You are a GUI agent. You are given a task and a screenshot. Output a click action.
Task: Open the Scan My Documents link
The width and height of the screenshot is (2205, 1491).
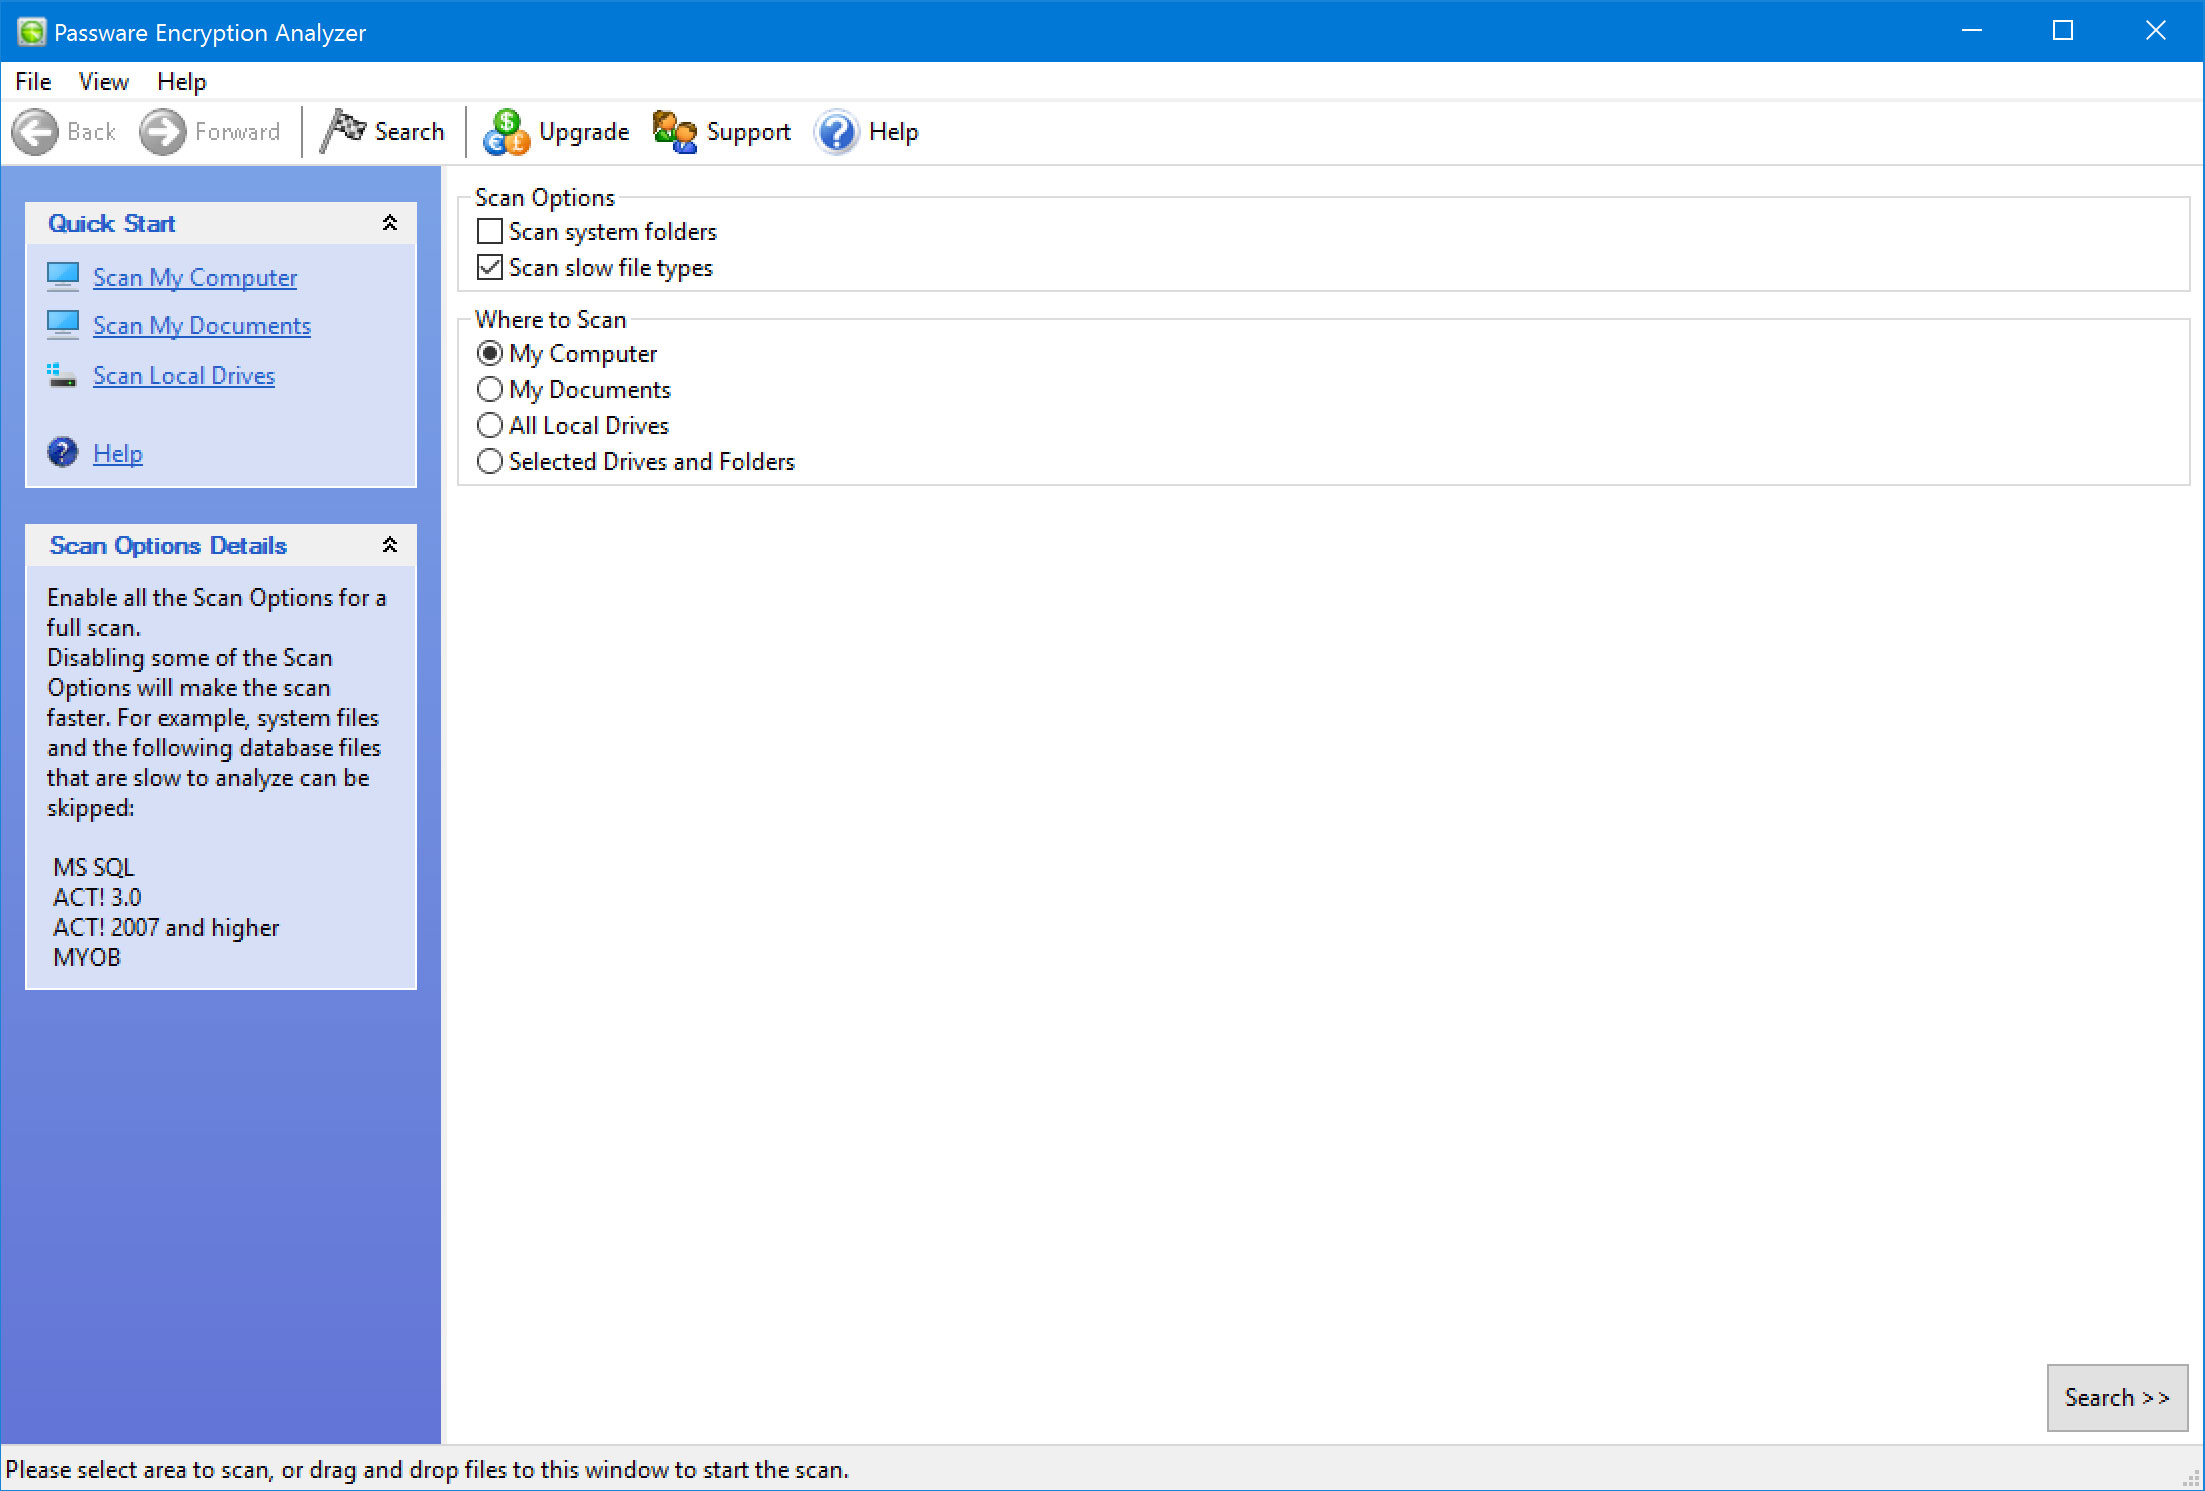click(x=201, y=325)
